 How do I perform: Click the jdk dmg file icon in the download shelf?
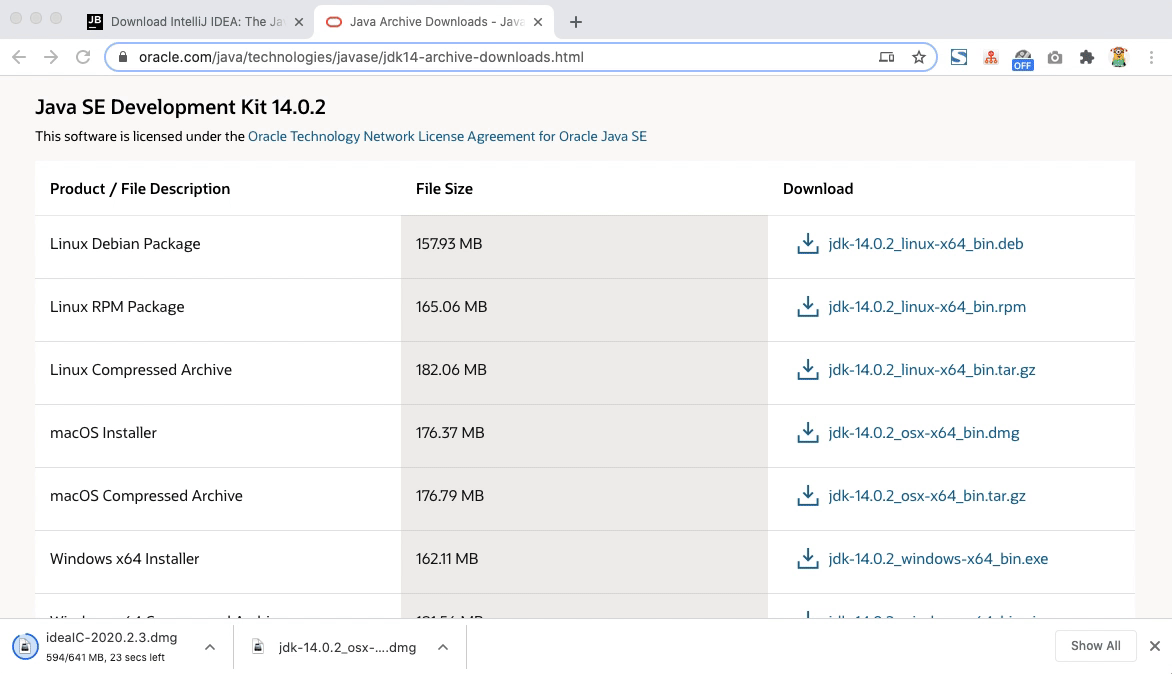point(258,646)
